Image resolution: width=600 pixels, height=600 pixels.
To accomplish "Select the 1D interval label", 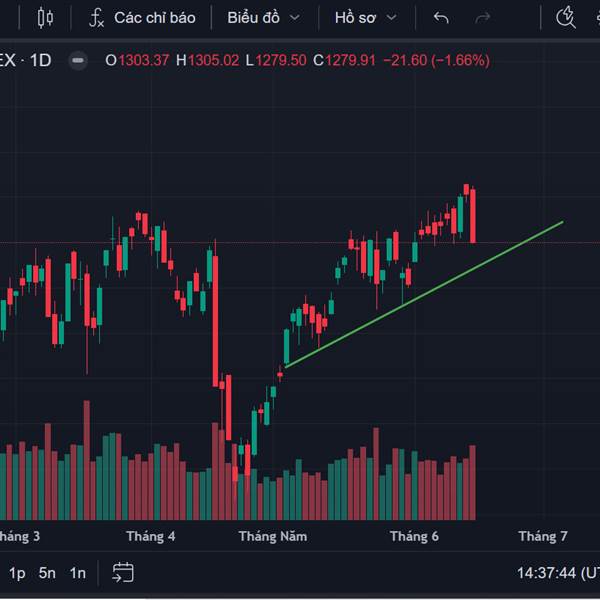I will tap(40, 60).
